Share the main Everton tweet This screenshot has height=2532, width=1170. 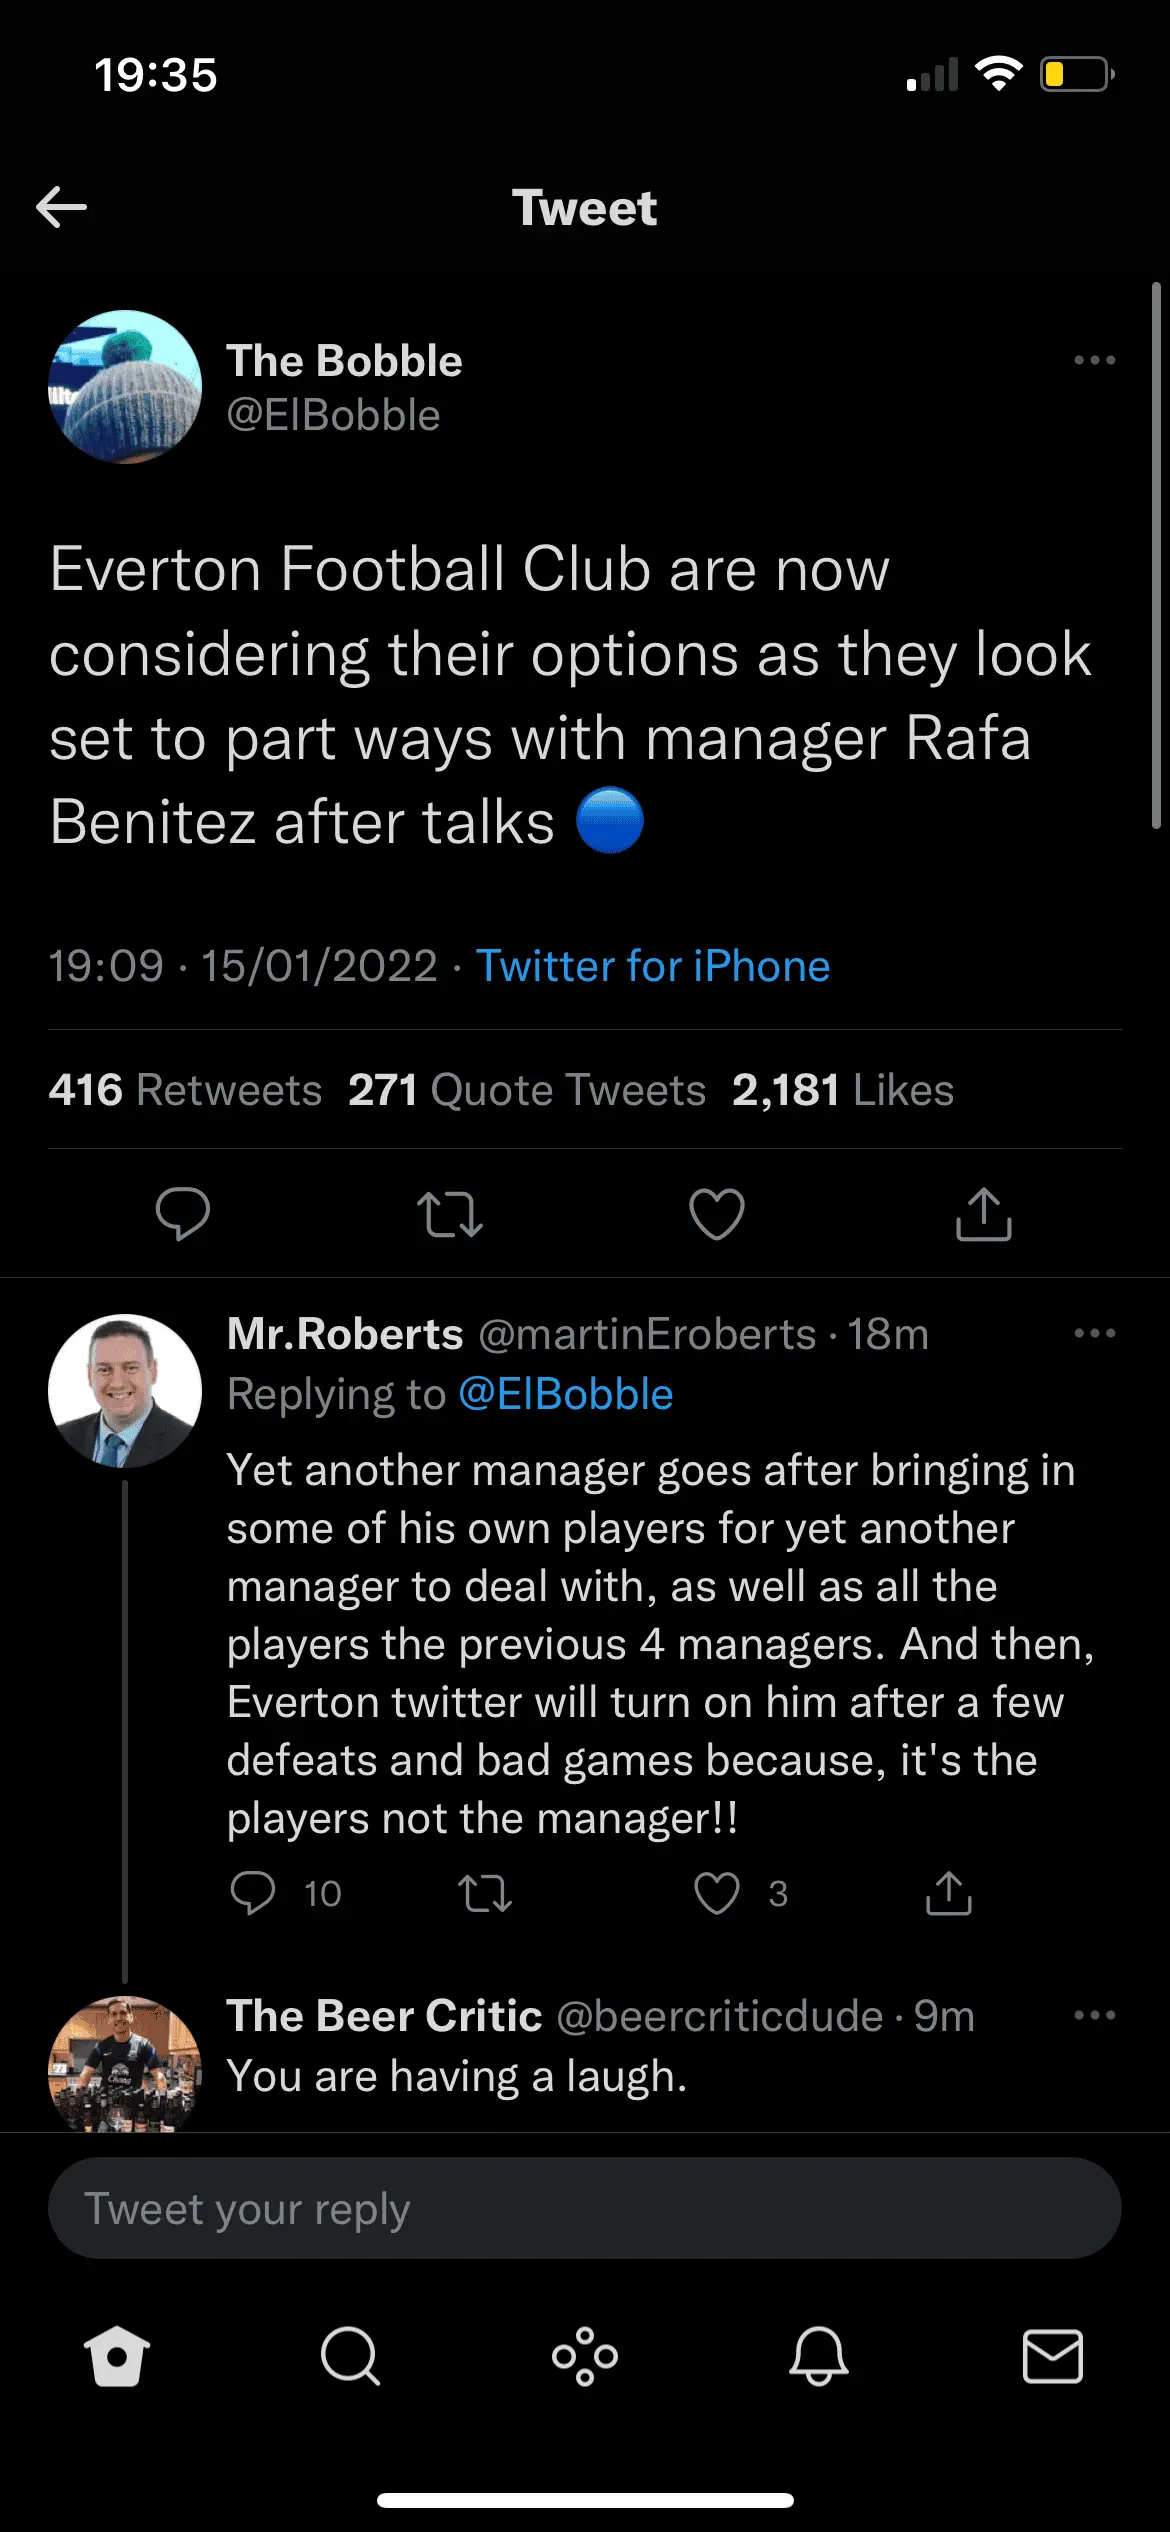pyautogui.click(x=984, y=1214)
